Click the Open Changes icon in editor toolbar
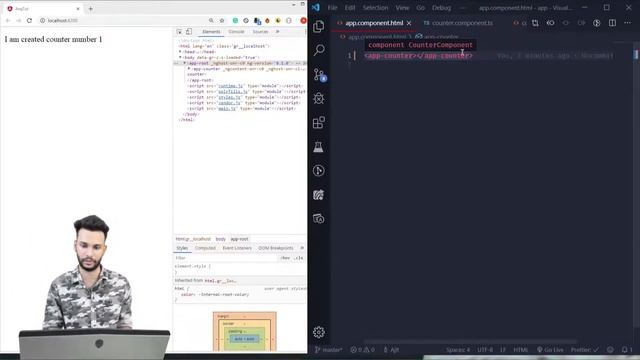Screen dimensions: 640x360 535,23
